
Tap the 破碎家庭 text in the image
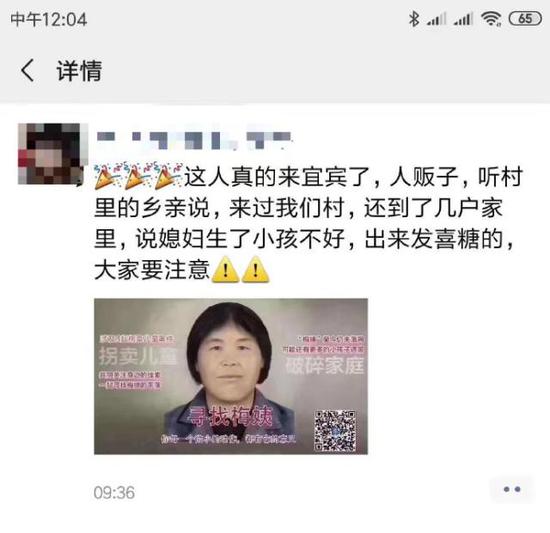tap(324, 366)
